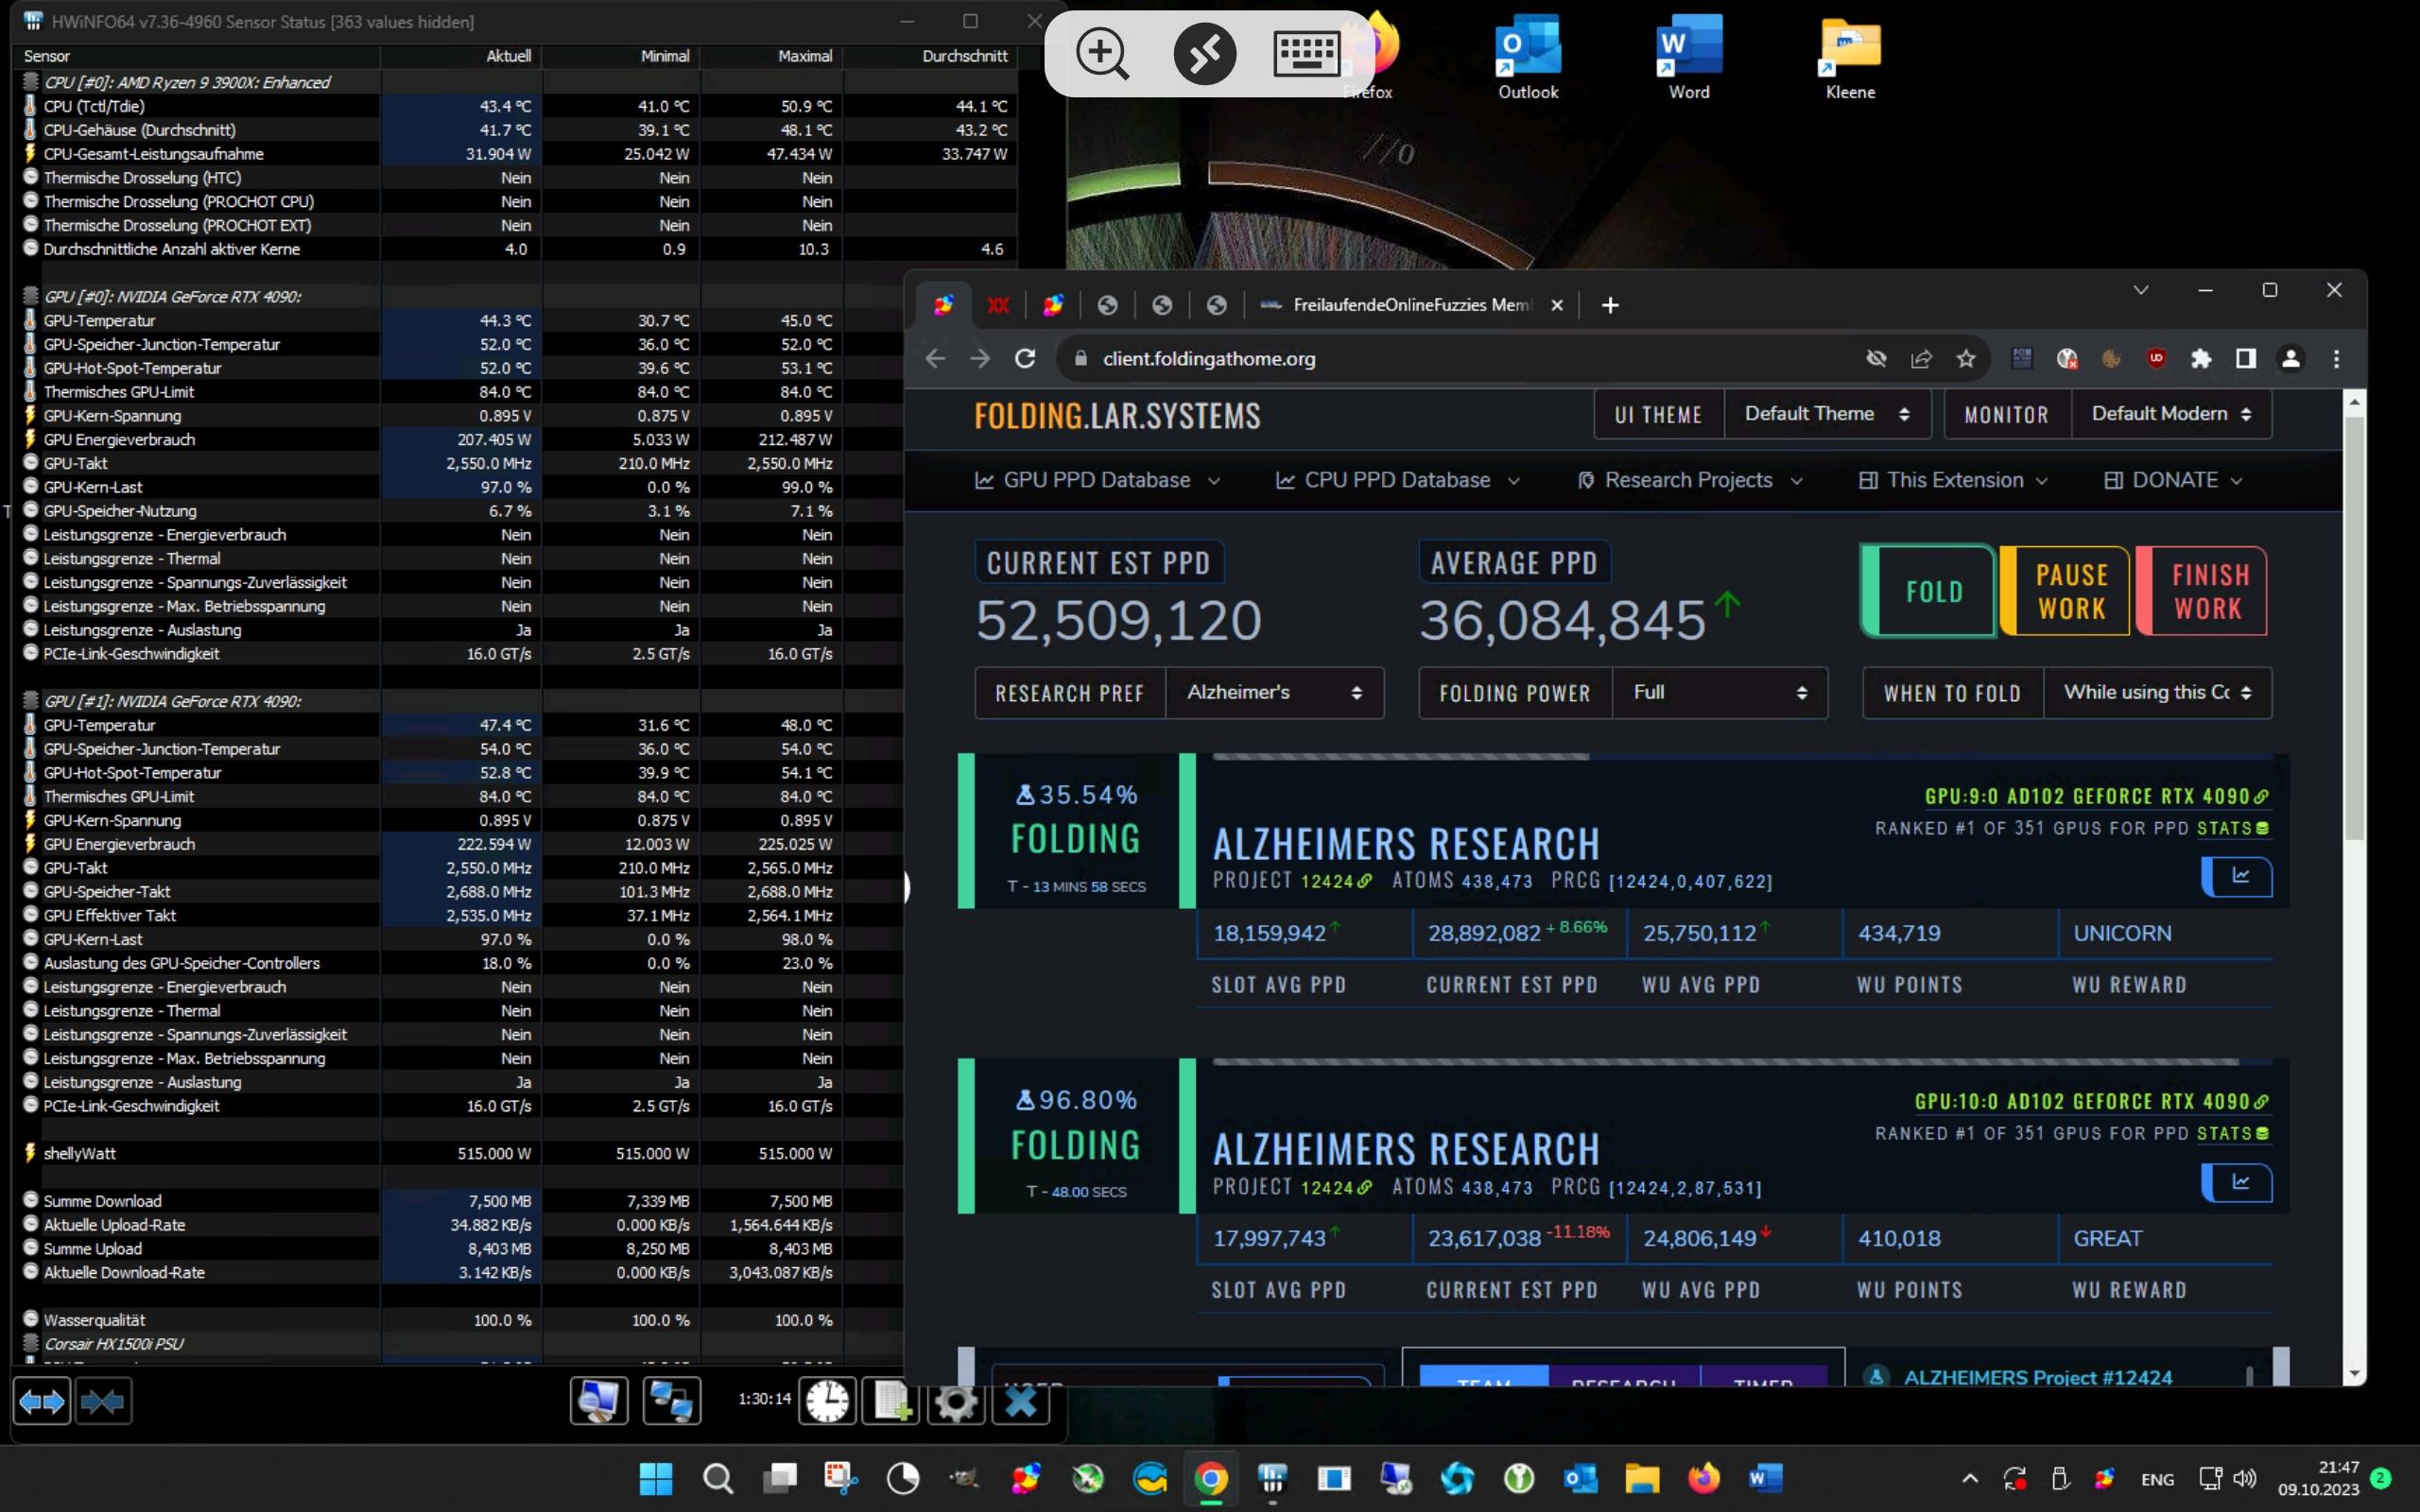Show hidden tray icons chevron
2420x1512 pixels.
(1970, 1478)
